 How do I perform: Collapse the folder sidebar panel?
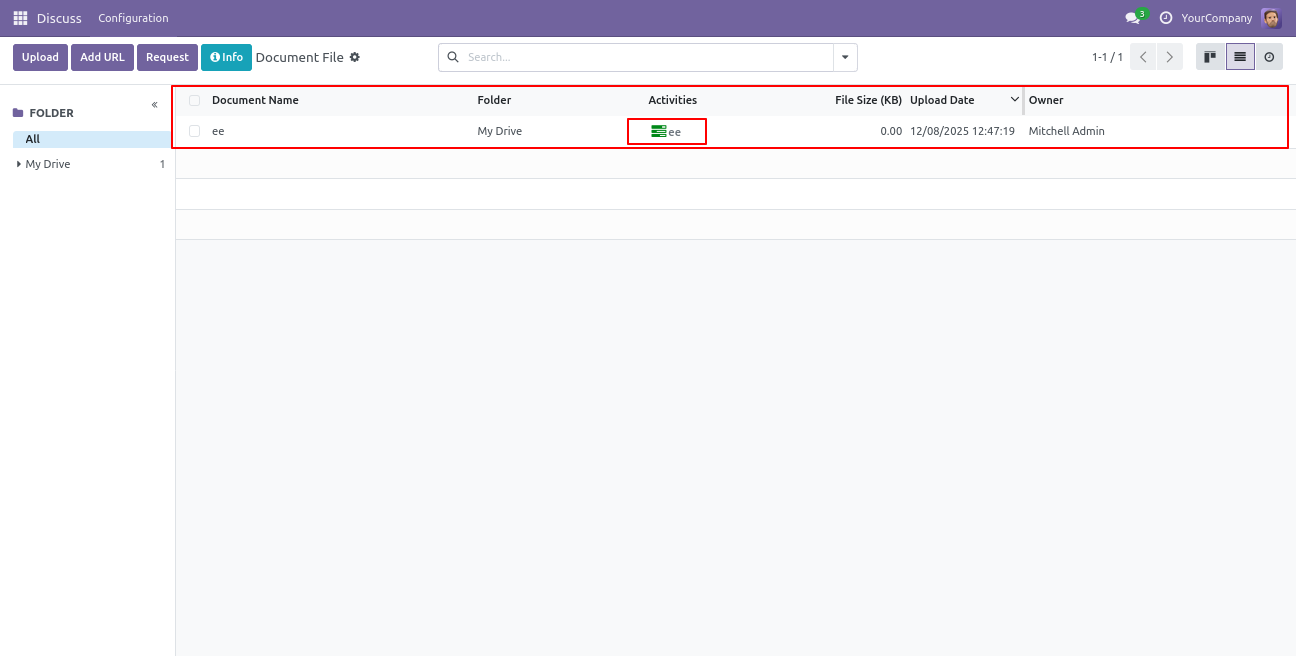154,105
